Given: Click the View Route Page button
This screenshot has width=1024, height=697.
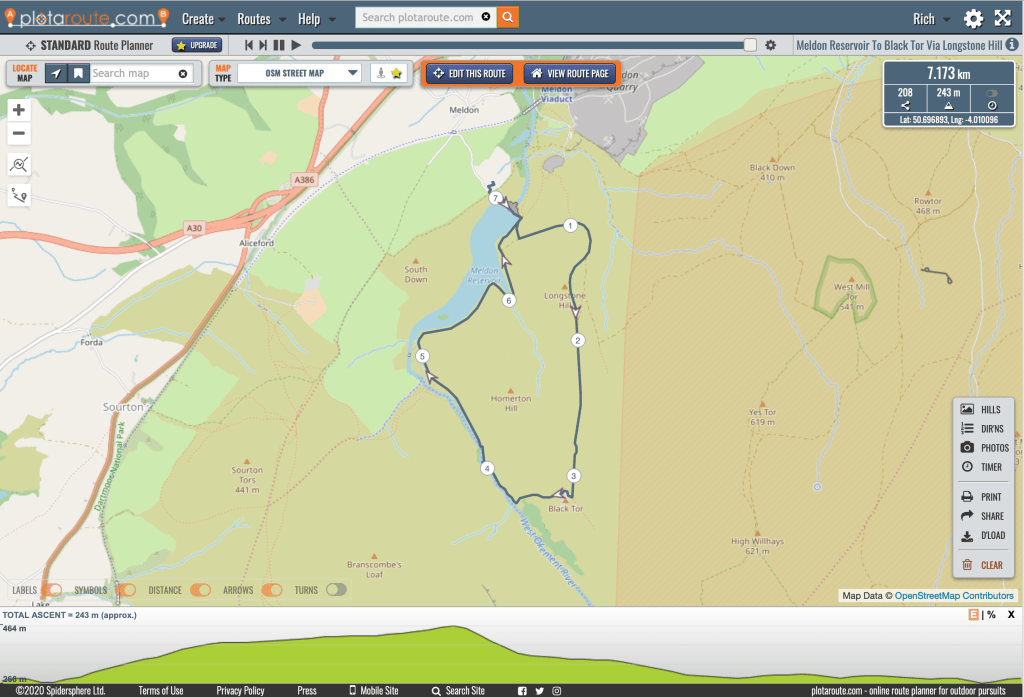Looking at the screenshot, I should [569, 73].
